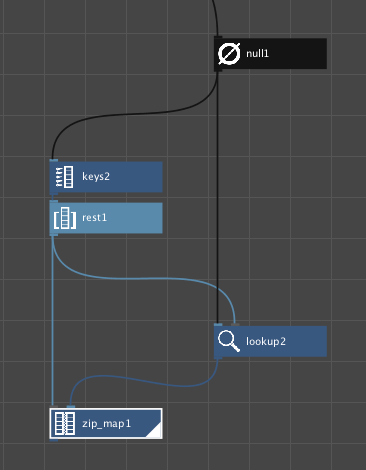The height and width of the screenshot is (470, 366).
Task: Click the input port atop null1
Action: [218, 37]
